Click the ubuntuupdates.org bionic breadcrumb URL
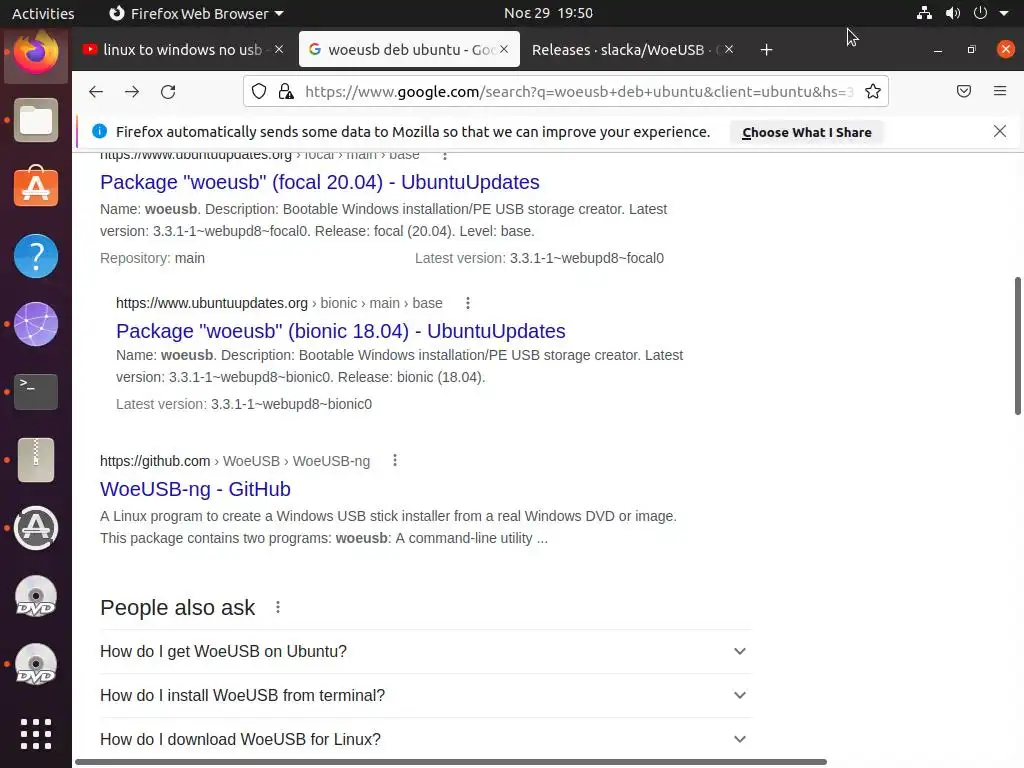1024x768 pixels. click(279, 303)
